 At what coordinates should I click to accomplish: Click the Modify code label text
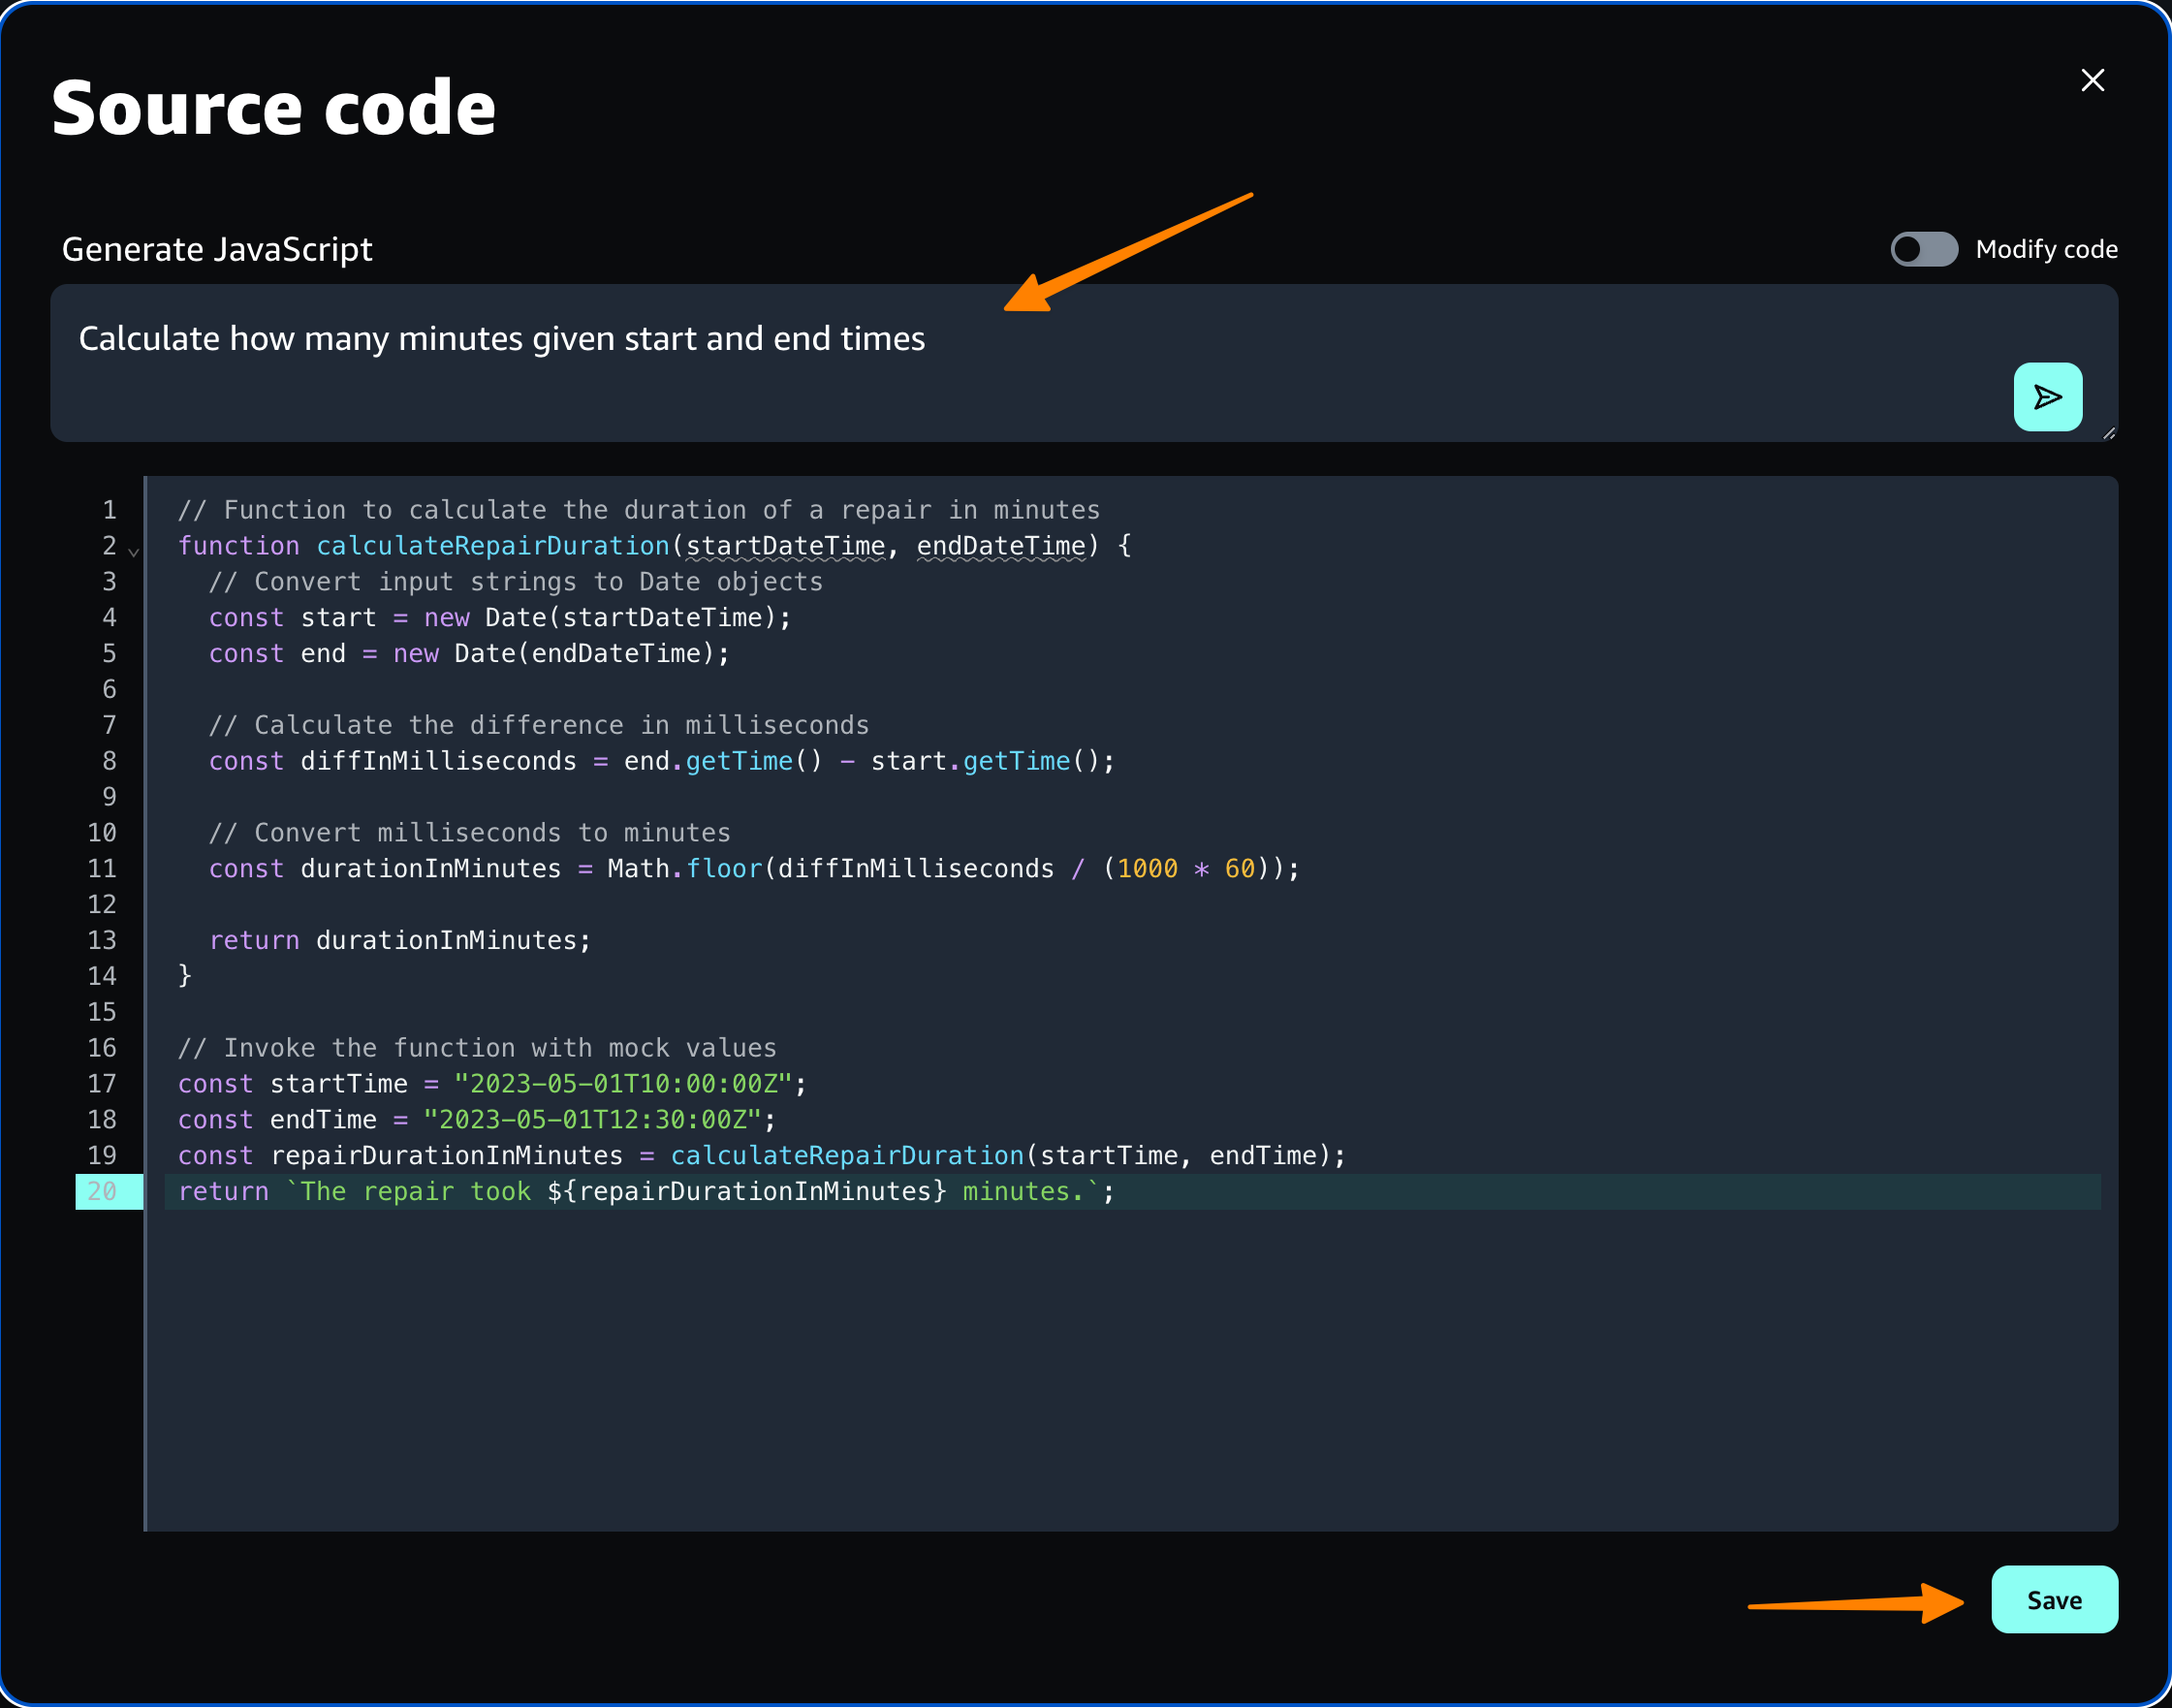(2046, 249)
